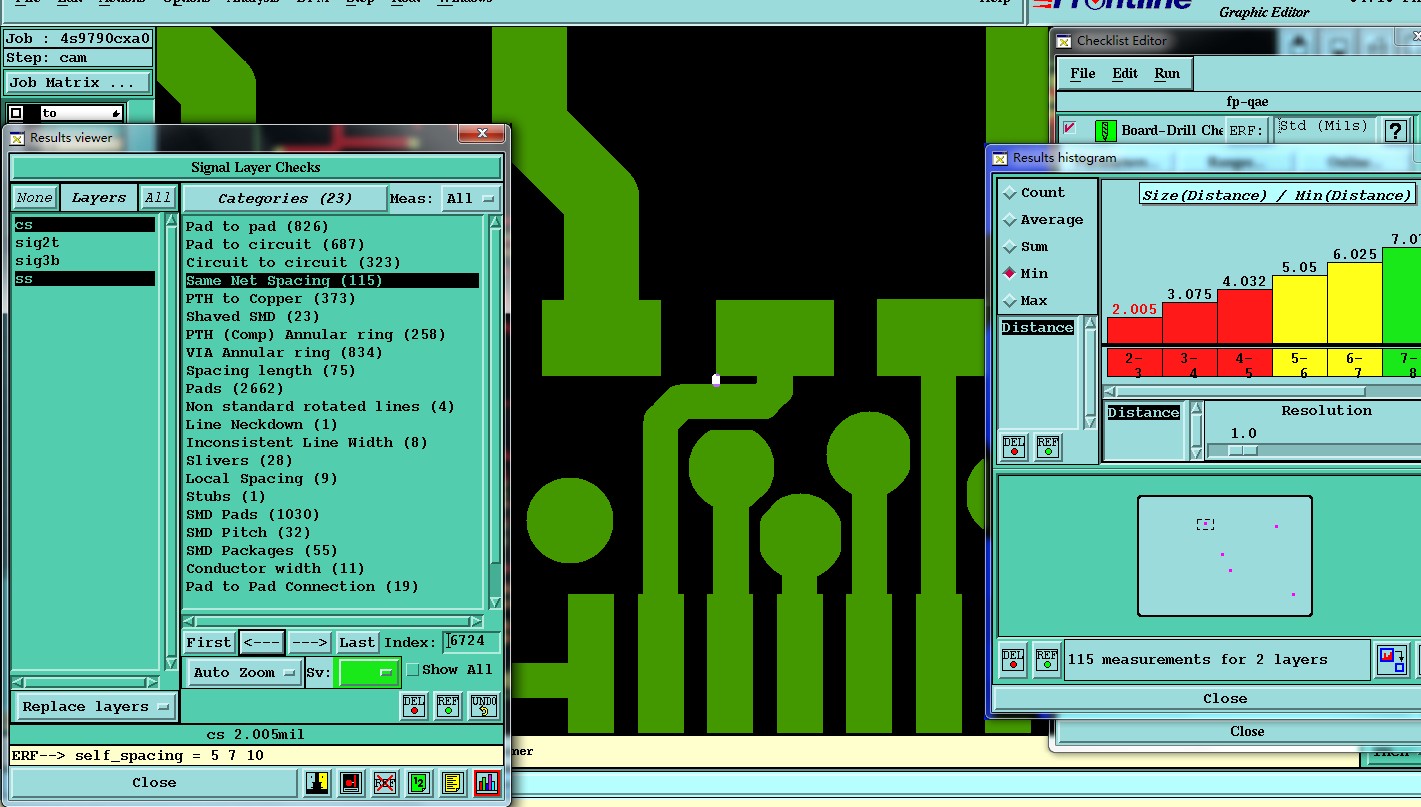Image resolution: width=1421 pixels, height=807 pixels.
Task: Click the REF icon in Results viewer
Action: point(448,706)
